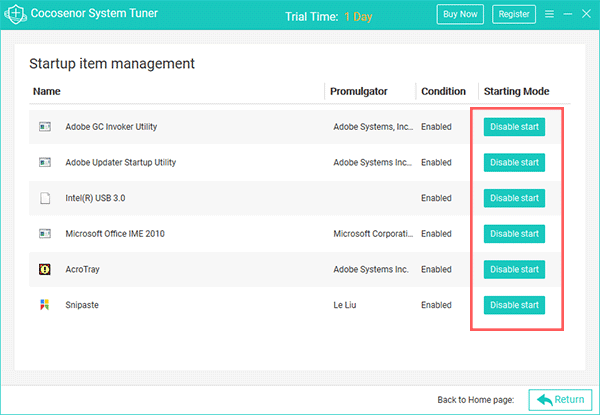Click the Le Liu promulgator cell
This screenshot has height=415, width=600.
344,305
